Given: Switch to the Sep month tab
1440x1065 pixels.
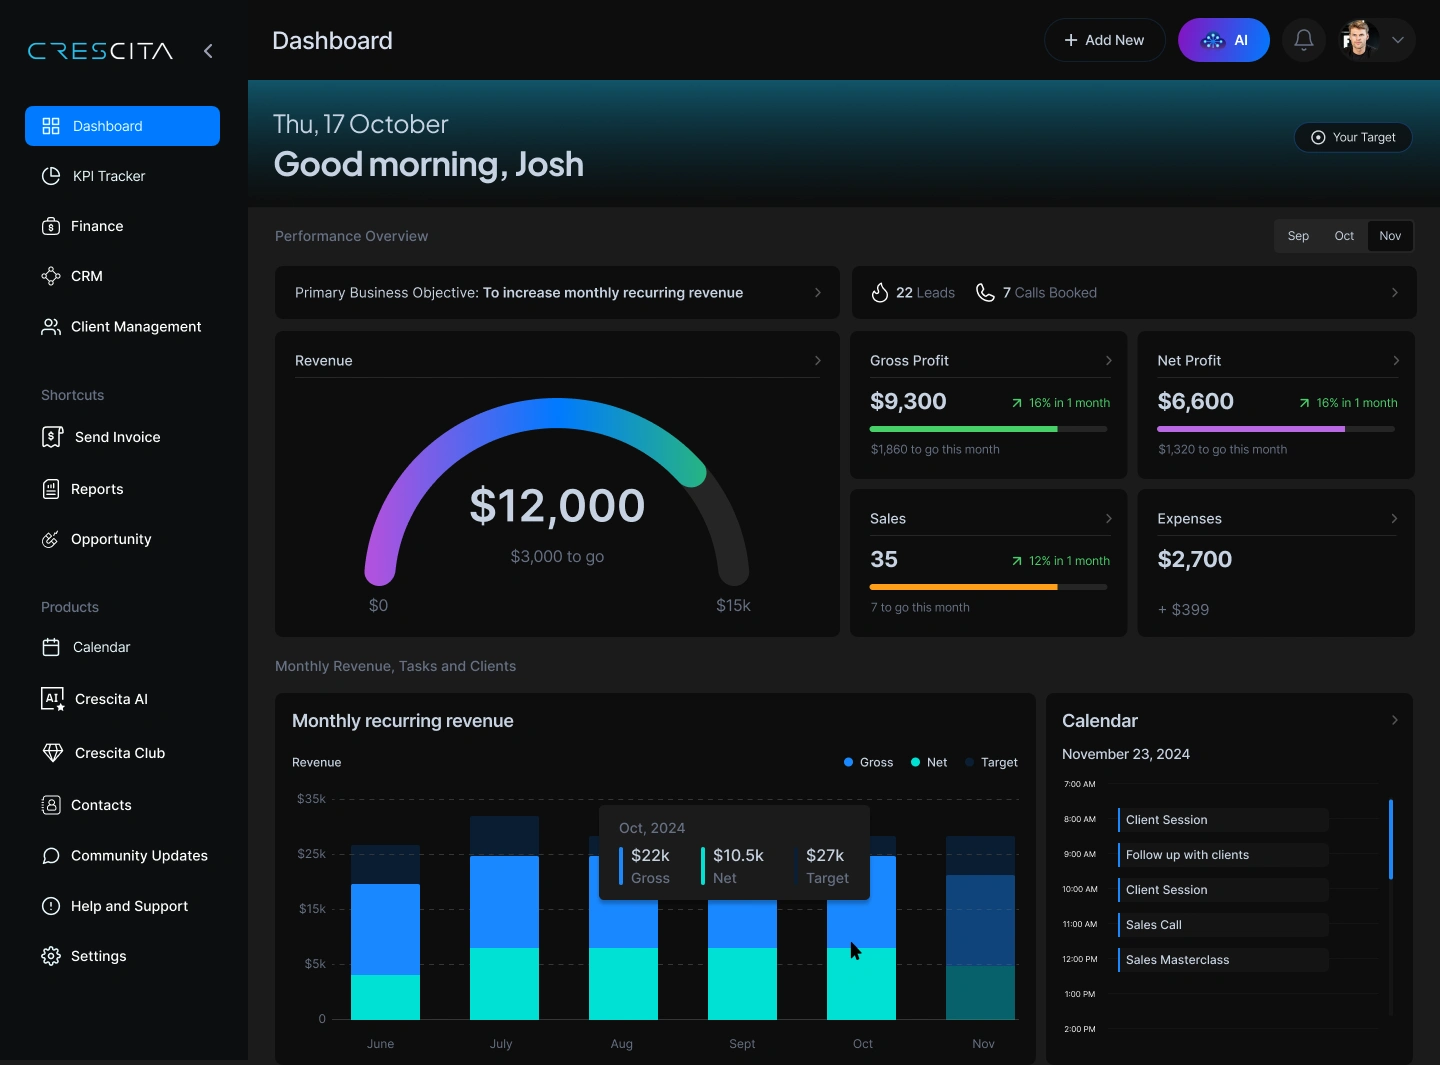Looking at the screenshot, I should (x=1298, y=236).
